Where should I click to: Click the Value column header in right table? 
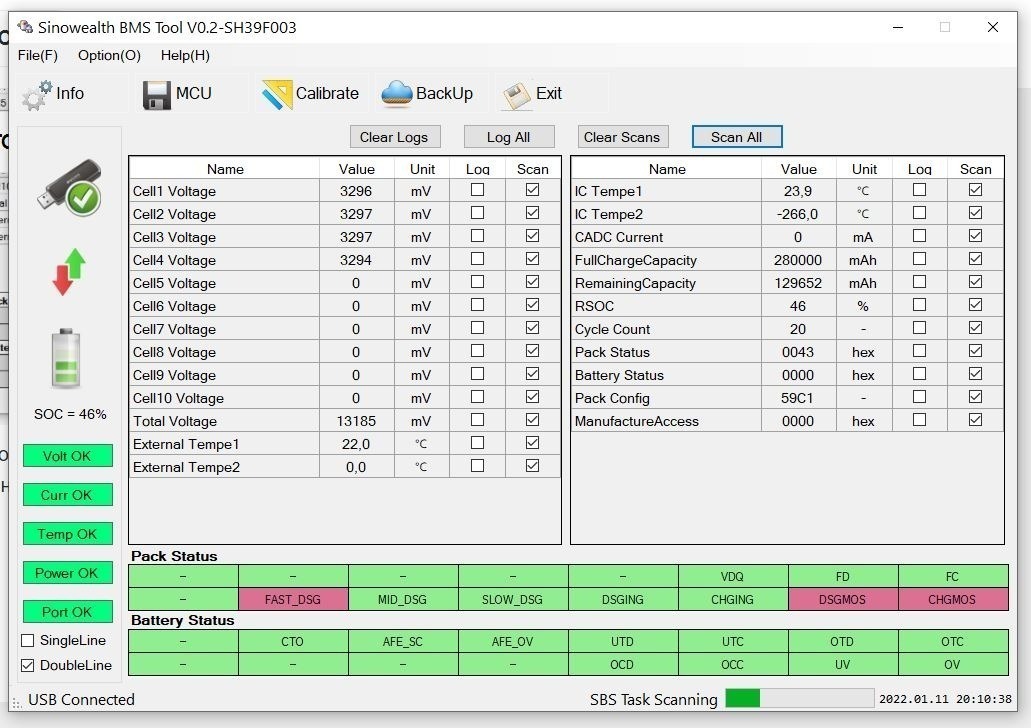coord(798,169)
